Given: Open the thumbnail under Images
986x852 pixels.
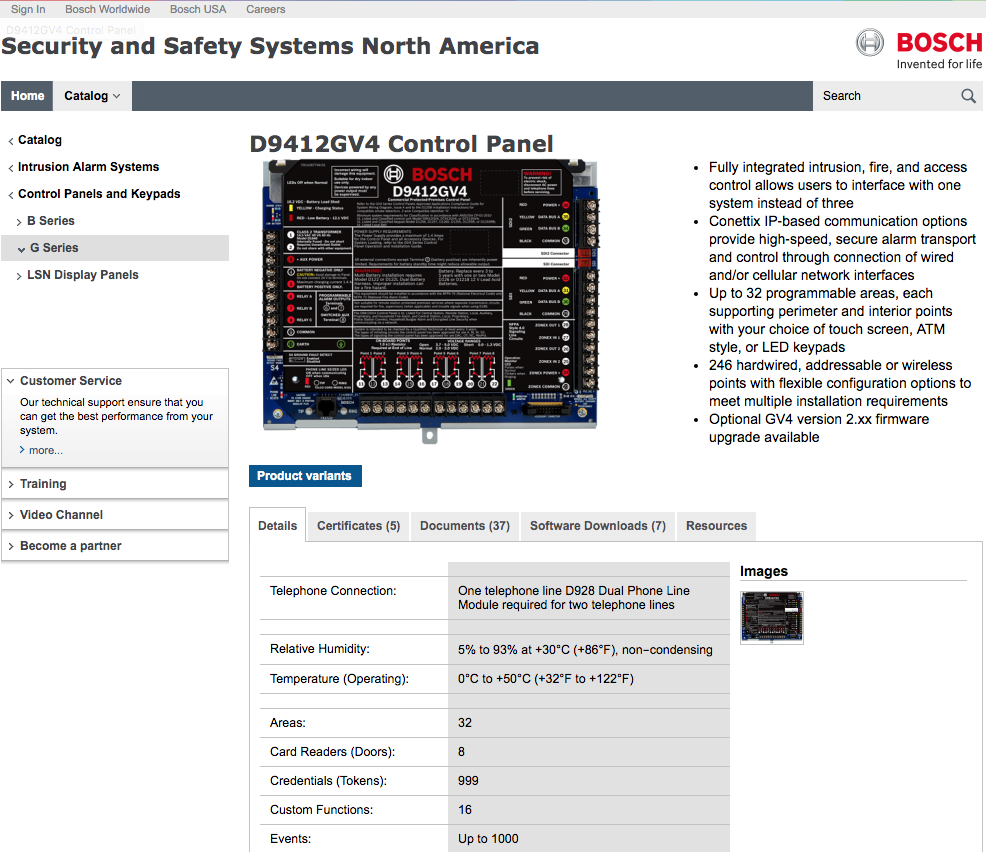Looking at the screenshot, I should [x=772, y=617].
